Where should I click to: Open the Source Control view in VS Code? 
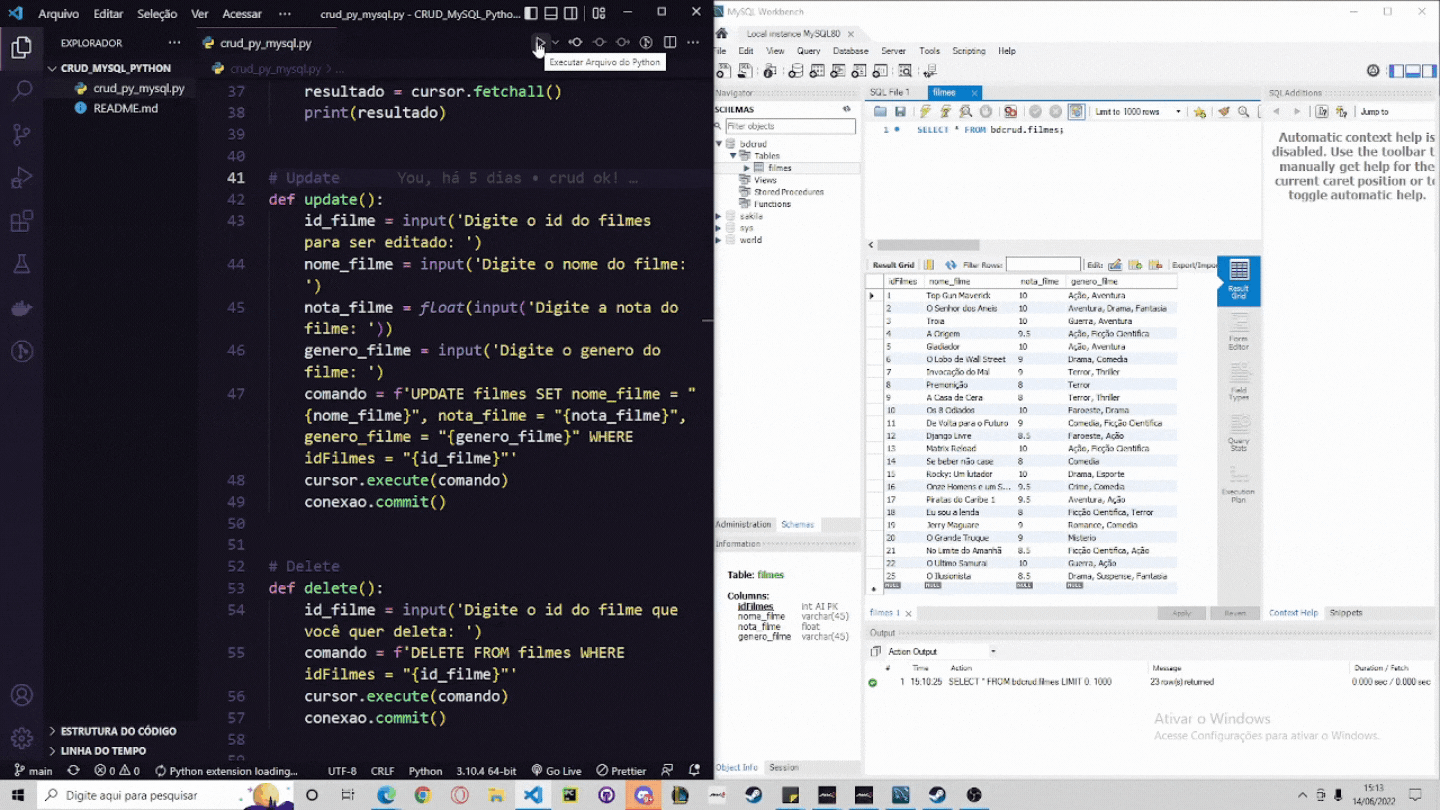point(21,134)
